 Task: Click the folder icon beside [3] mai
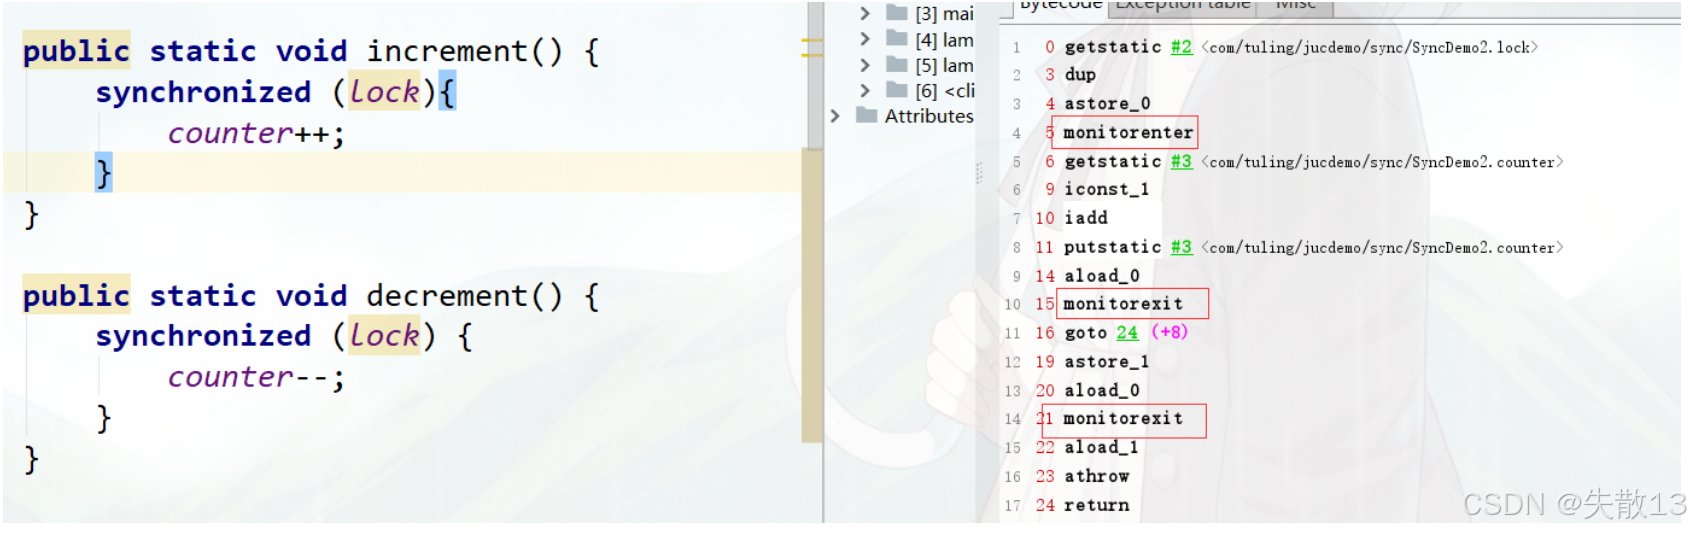point(897,13)
